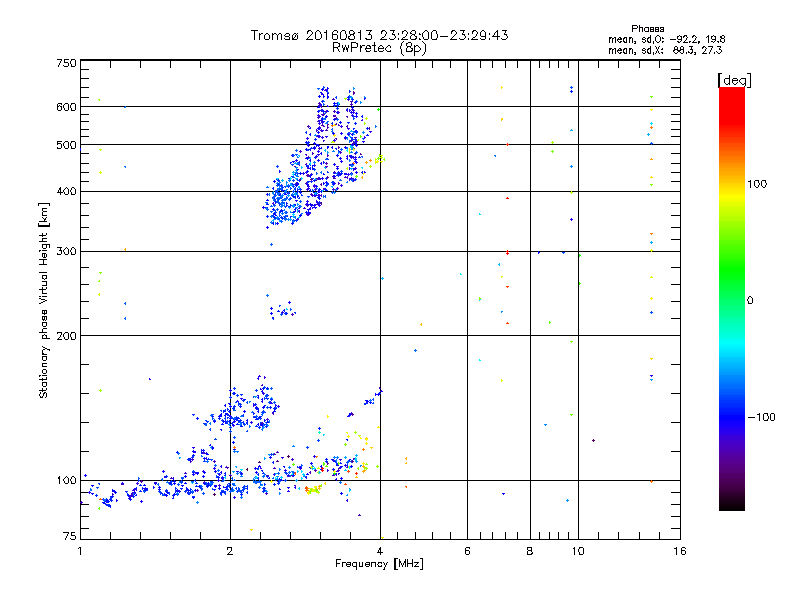Click the y-axis tick label '200'
Image resolution: width=800 pixels, height=600 pixels.
pyautogui.click(x=66, y=336)
